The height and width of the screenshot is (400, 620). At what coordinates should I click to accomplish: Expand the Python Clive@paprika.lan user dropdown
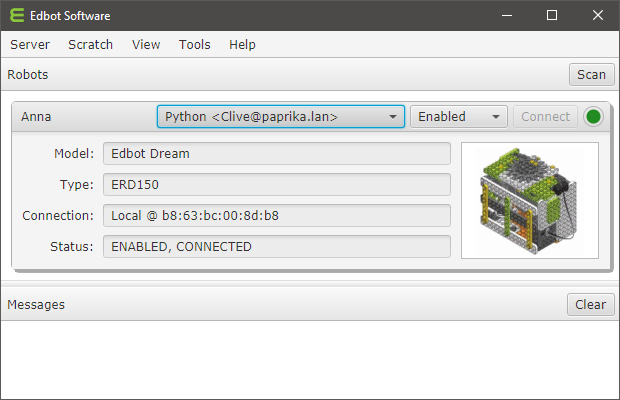281,117
